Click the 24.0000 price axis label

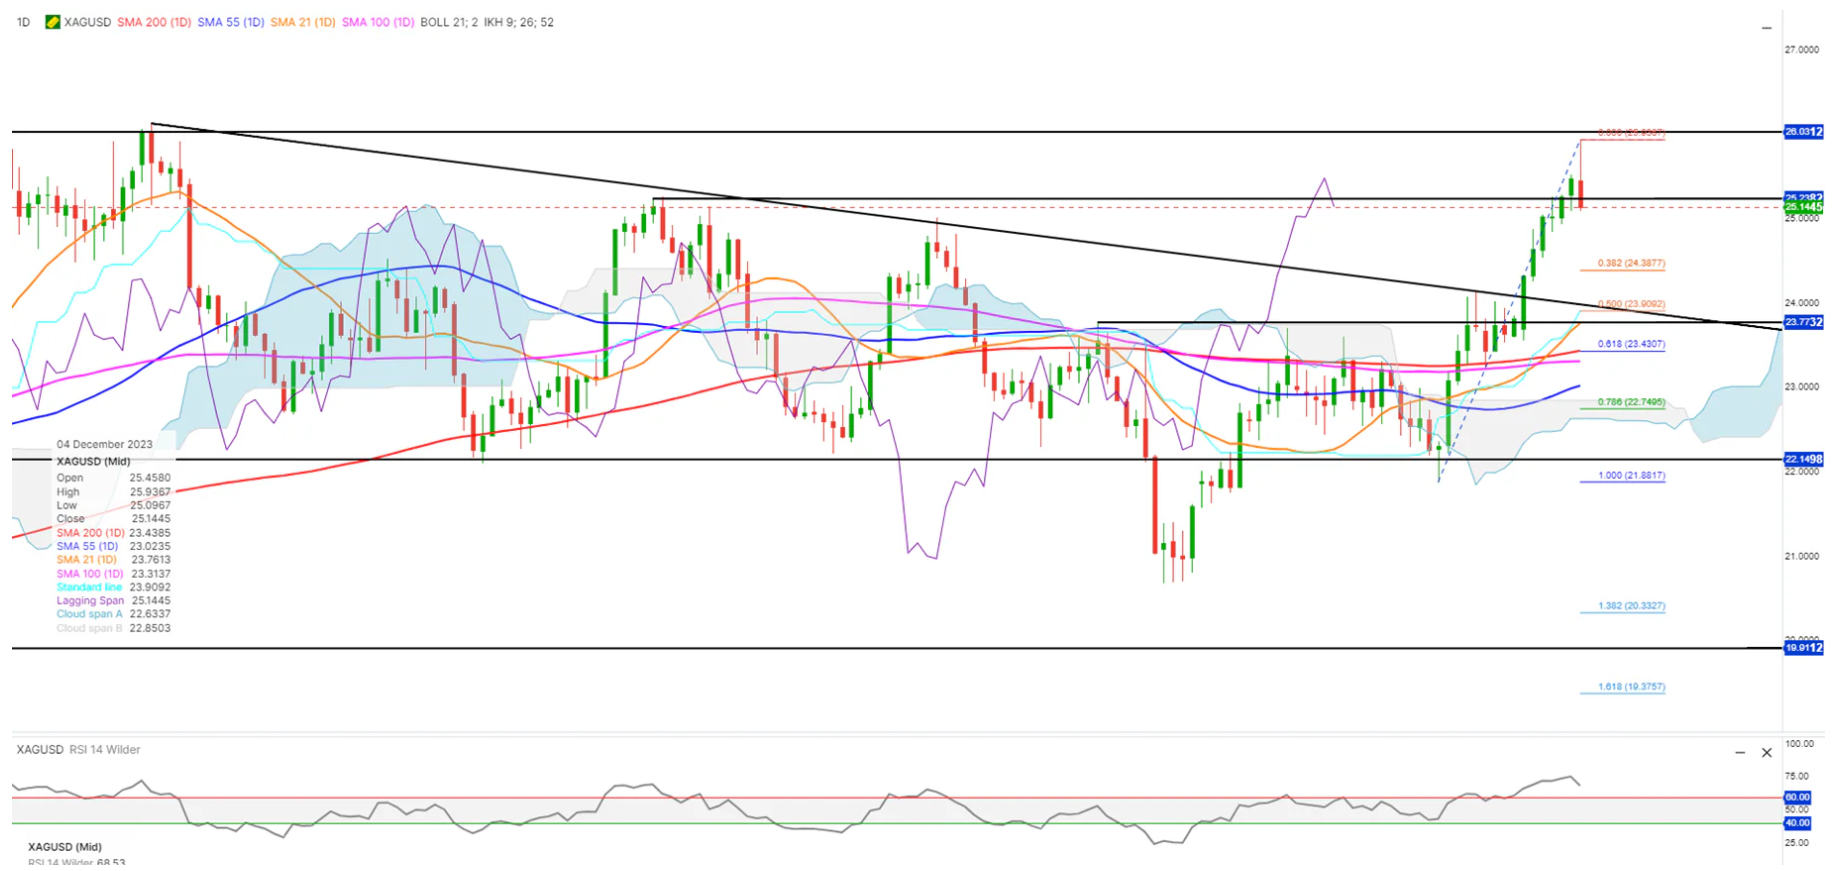[x=1802, y=303]
